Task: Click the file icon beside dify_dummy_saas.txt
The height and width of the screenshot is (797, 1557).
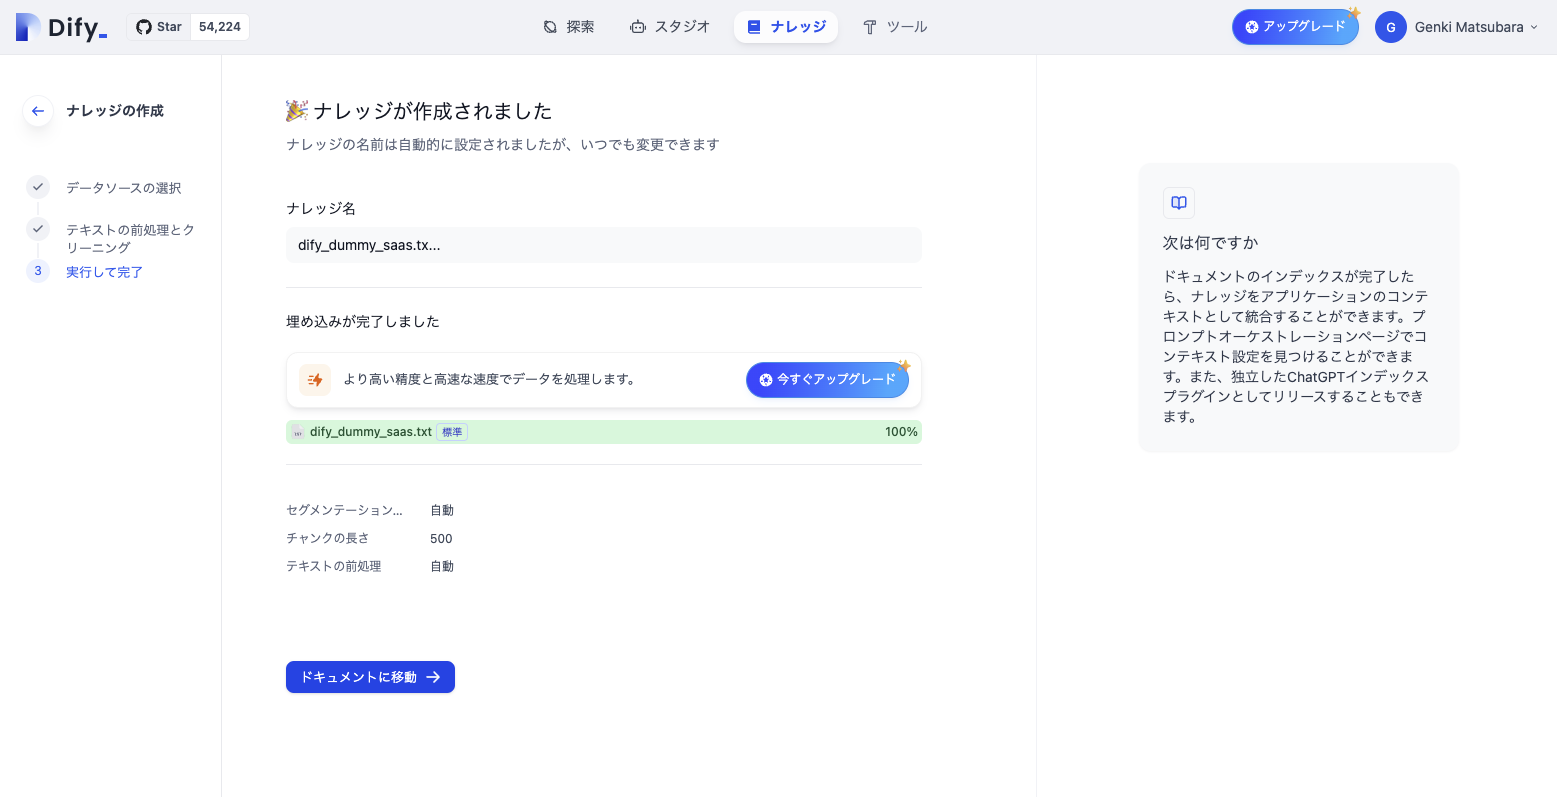Action: [298, 432]
